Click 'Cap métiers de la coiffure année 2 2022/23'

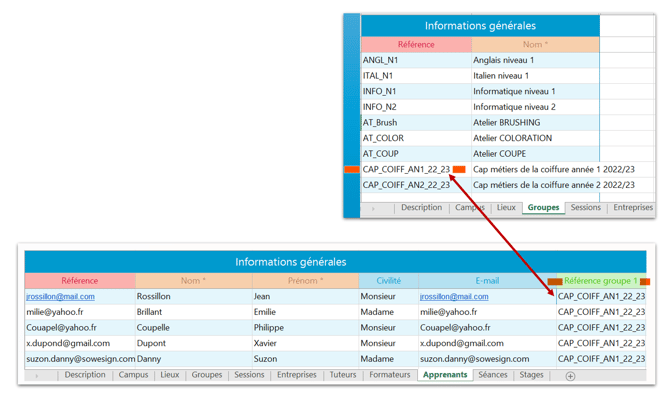pyautogui.click(x=554, y=185)
